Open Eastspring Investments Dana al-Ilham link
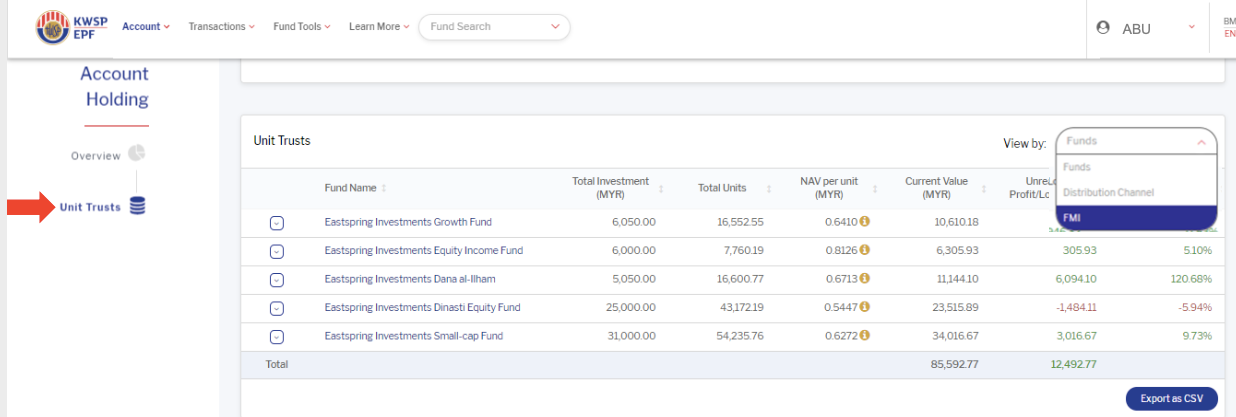Viewport: 1236px width, 417px height. click(x=410, y=279)
